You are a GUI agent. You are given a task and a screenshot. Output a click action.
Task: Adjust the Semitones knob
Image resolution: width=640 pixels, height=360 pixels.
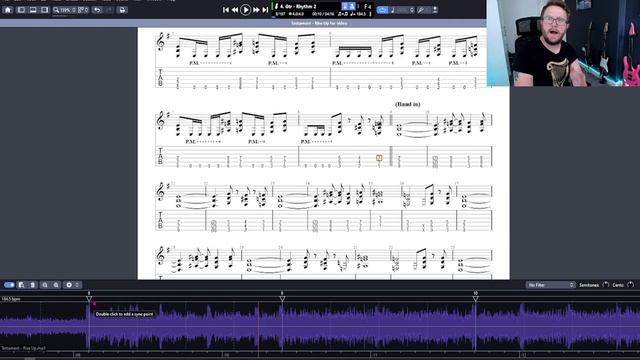606,284
